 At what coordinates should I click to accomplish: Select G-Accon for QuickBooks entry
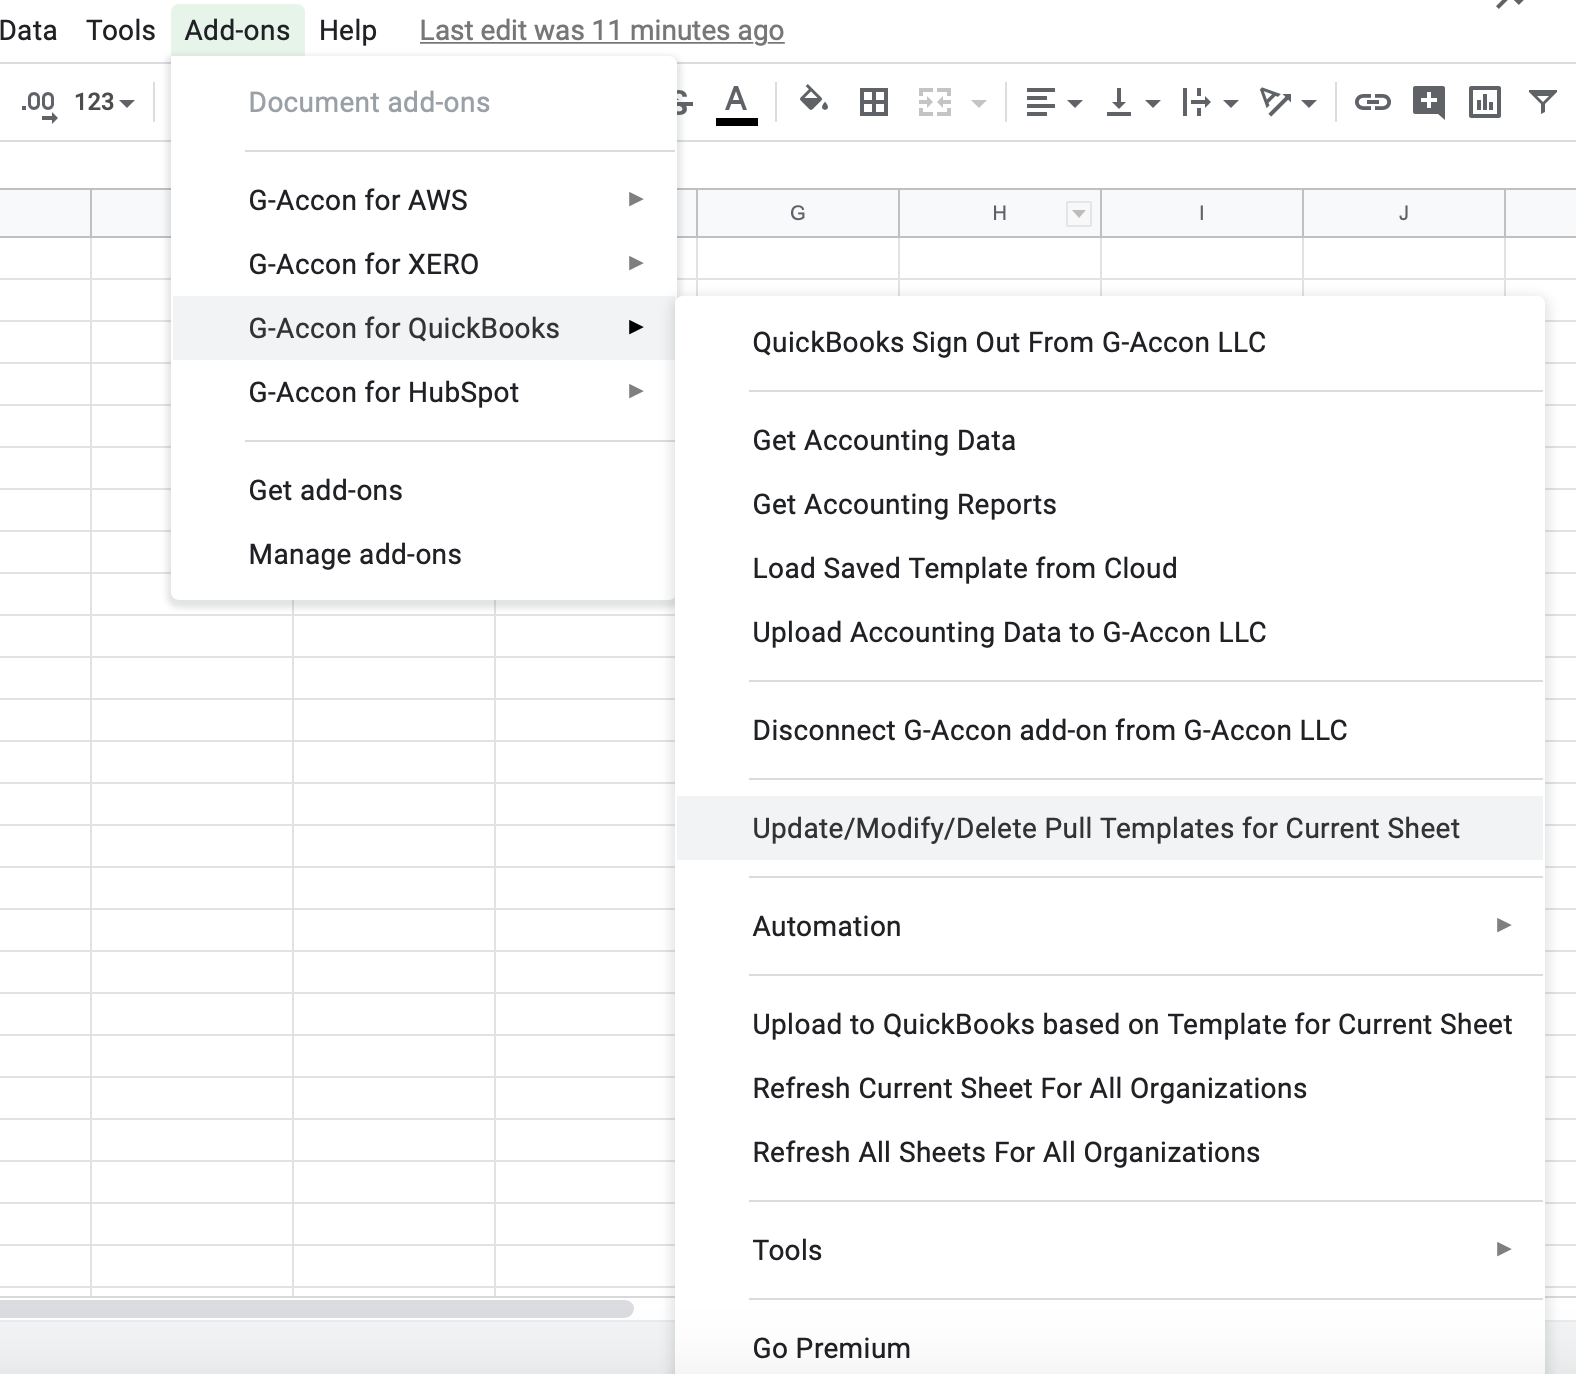pos(424,328)
